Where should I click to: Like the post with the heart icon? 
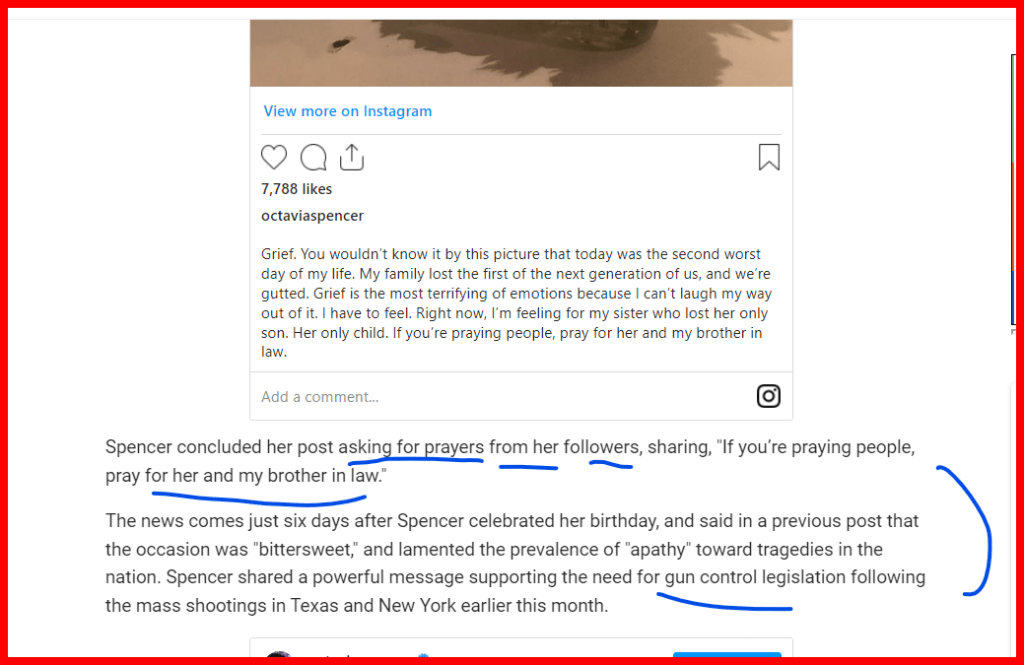coord(274,157)
